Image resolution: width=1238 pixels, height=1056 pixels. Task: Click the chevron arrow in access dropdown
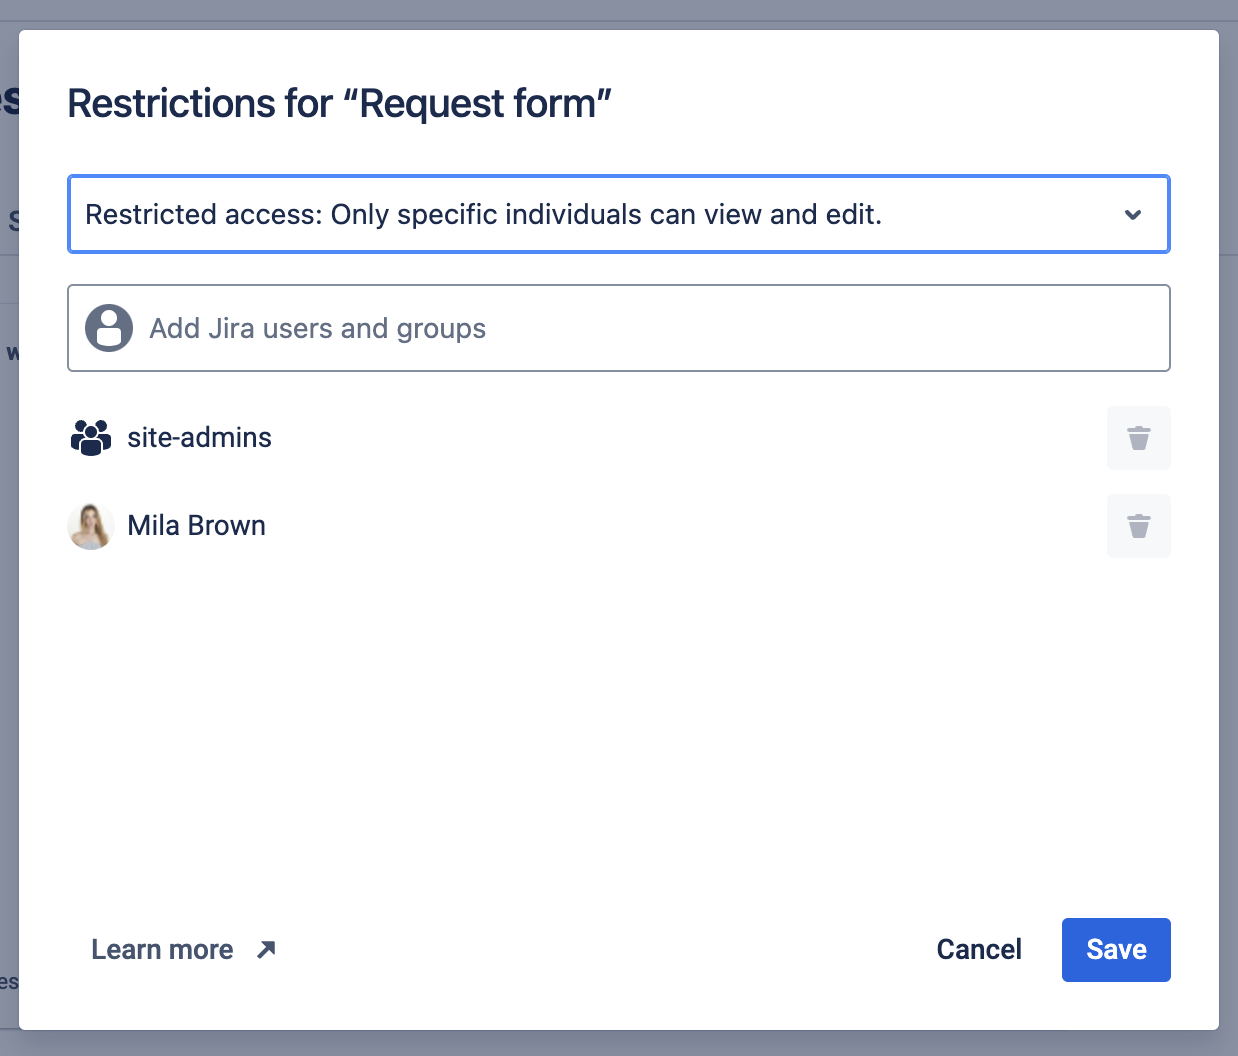(1133, 215)
